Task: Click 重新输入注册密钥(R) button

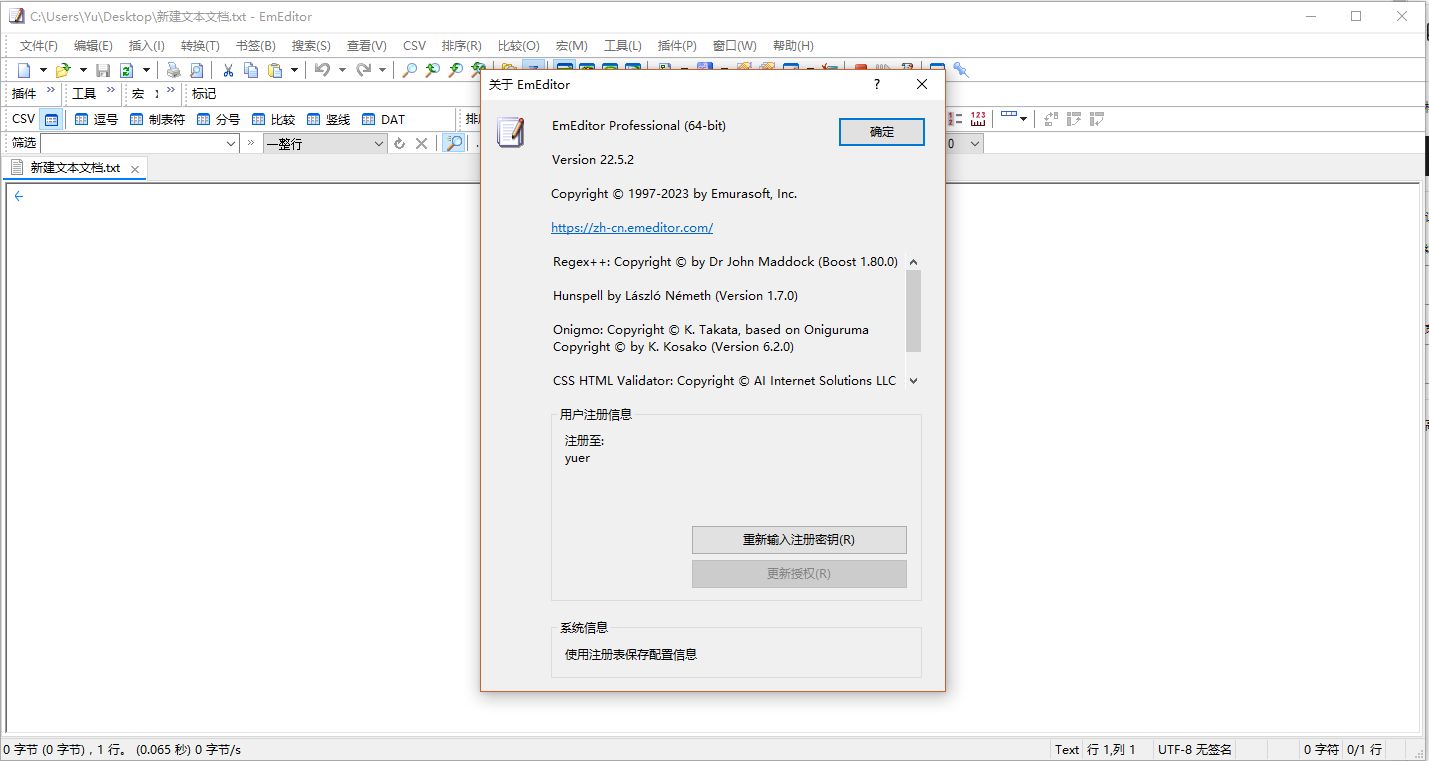Action: pos(798,540)
